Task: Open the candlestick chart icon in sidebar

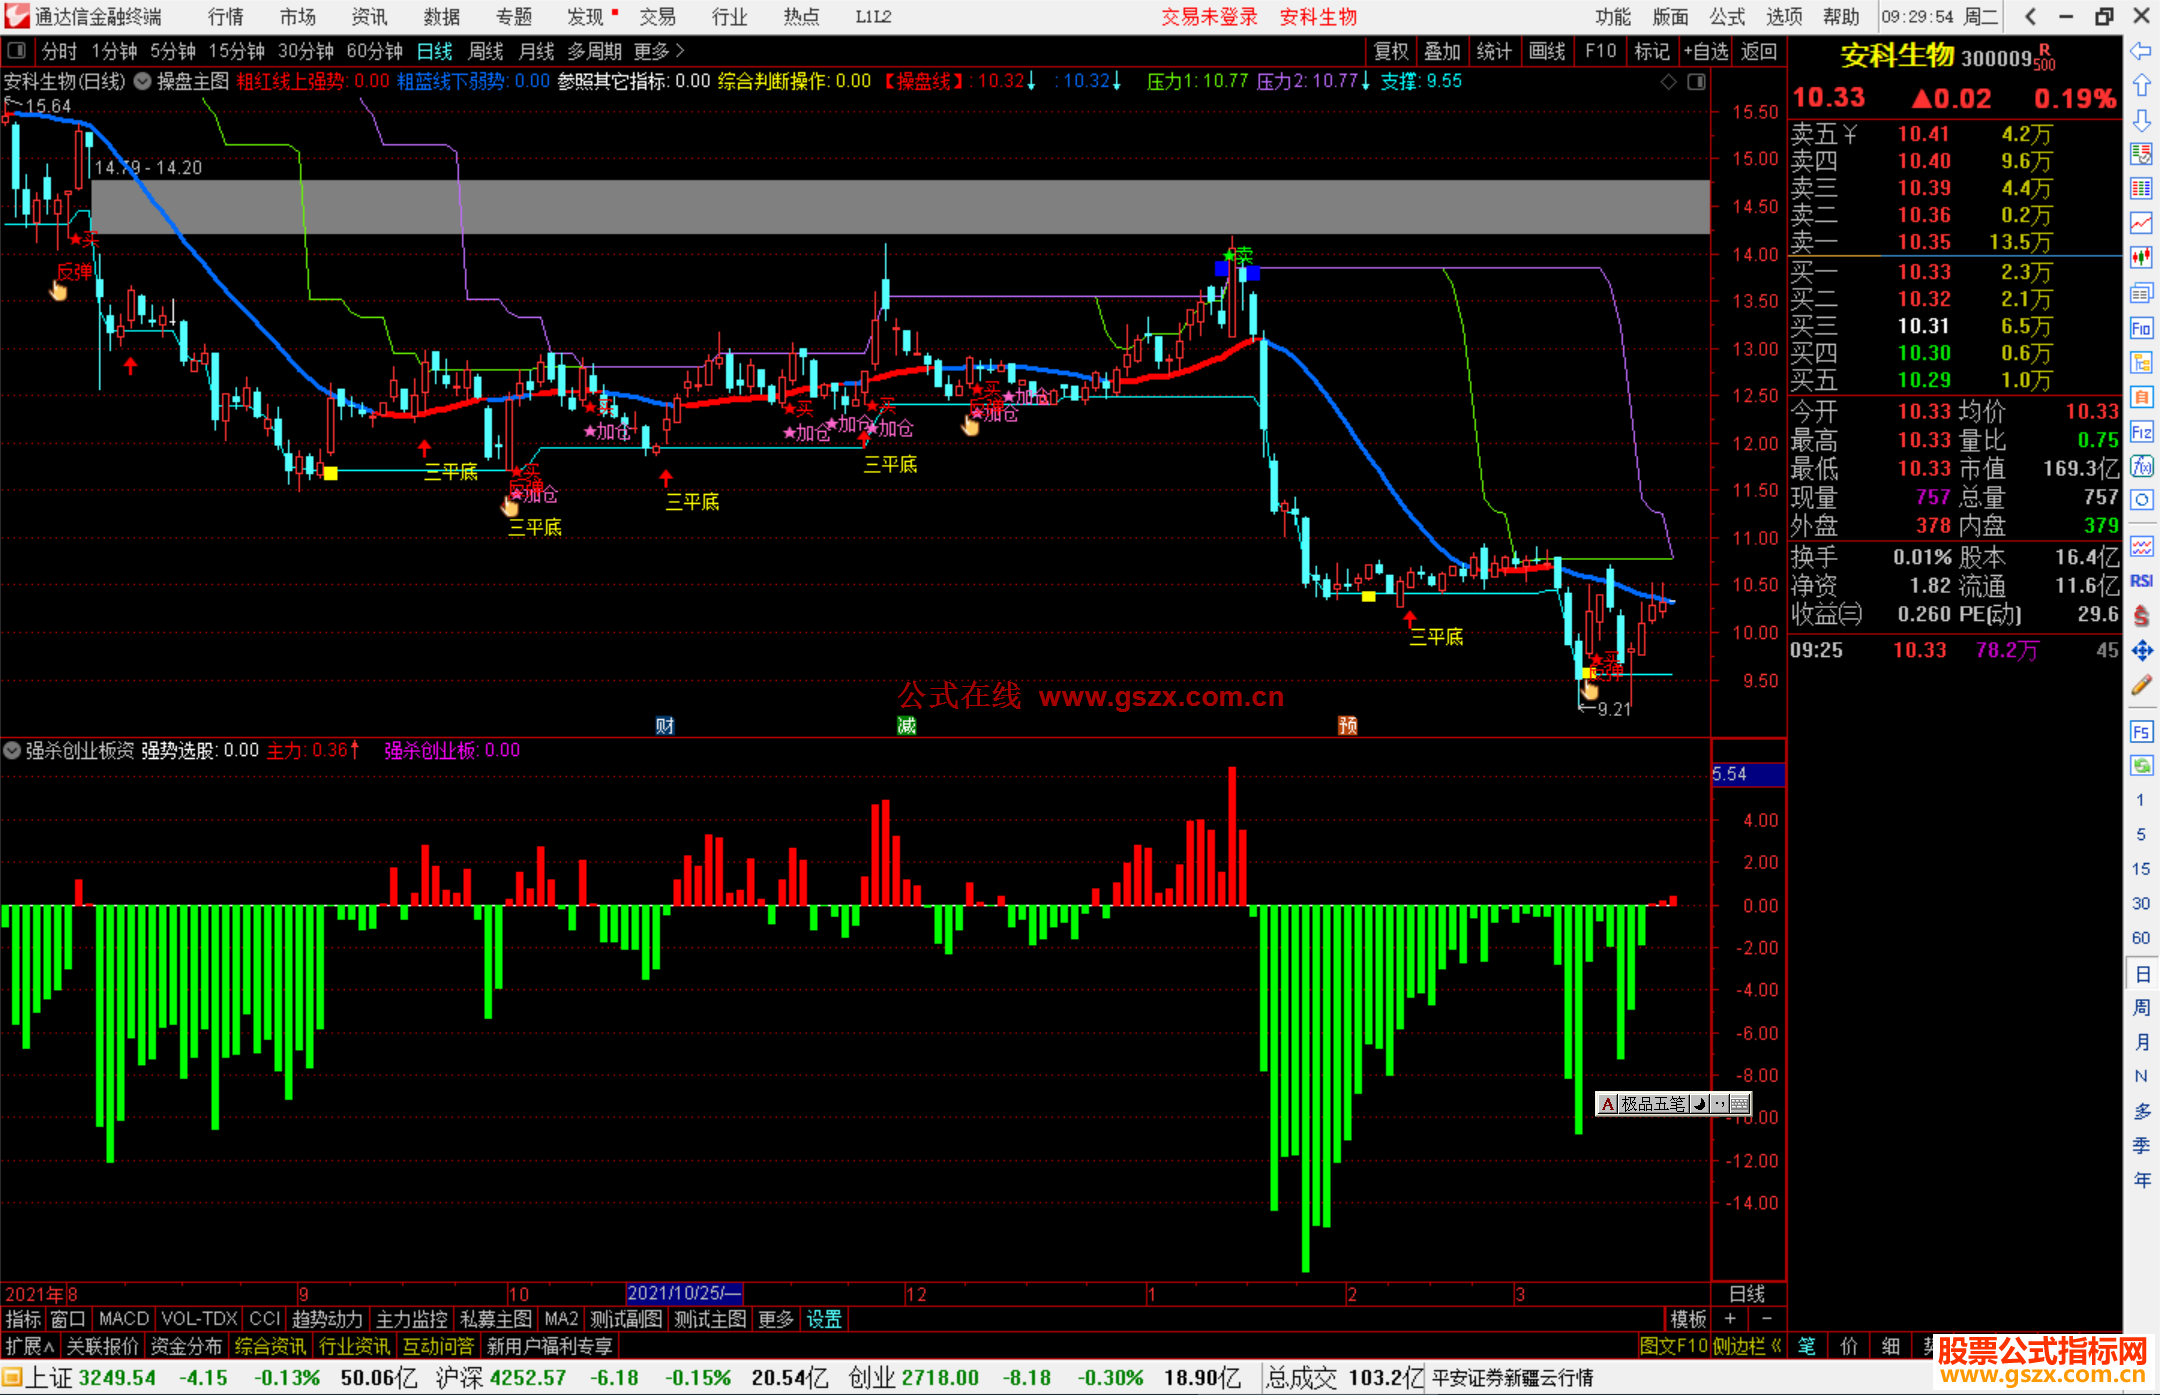Action: tap(2141, 257)
